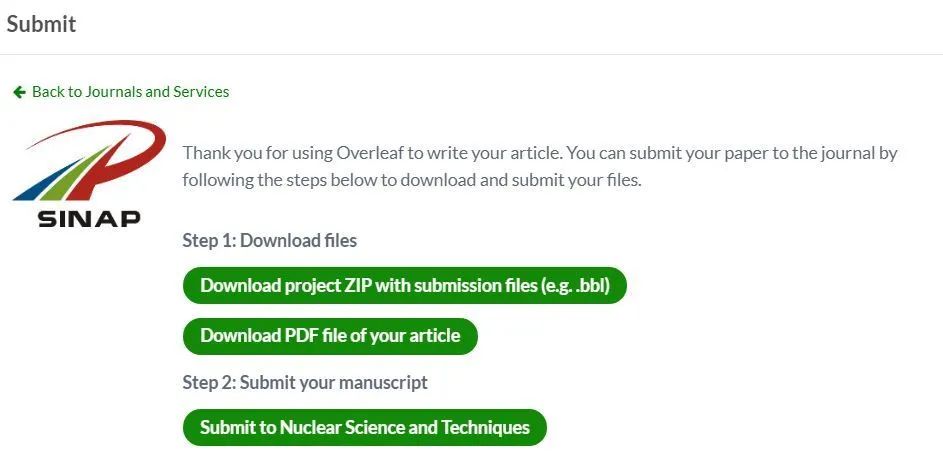Click the Submit page heading
The image size is (943, 465).
pos(41,24)
